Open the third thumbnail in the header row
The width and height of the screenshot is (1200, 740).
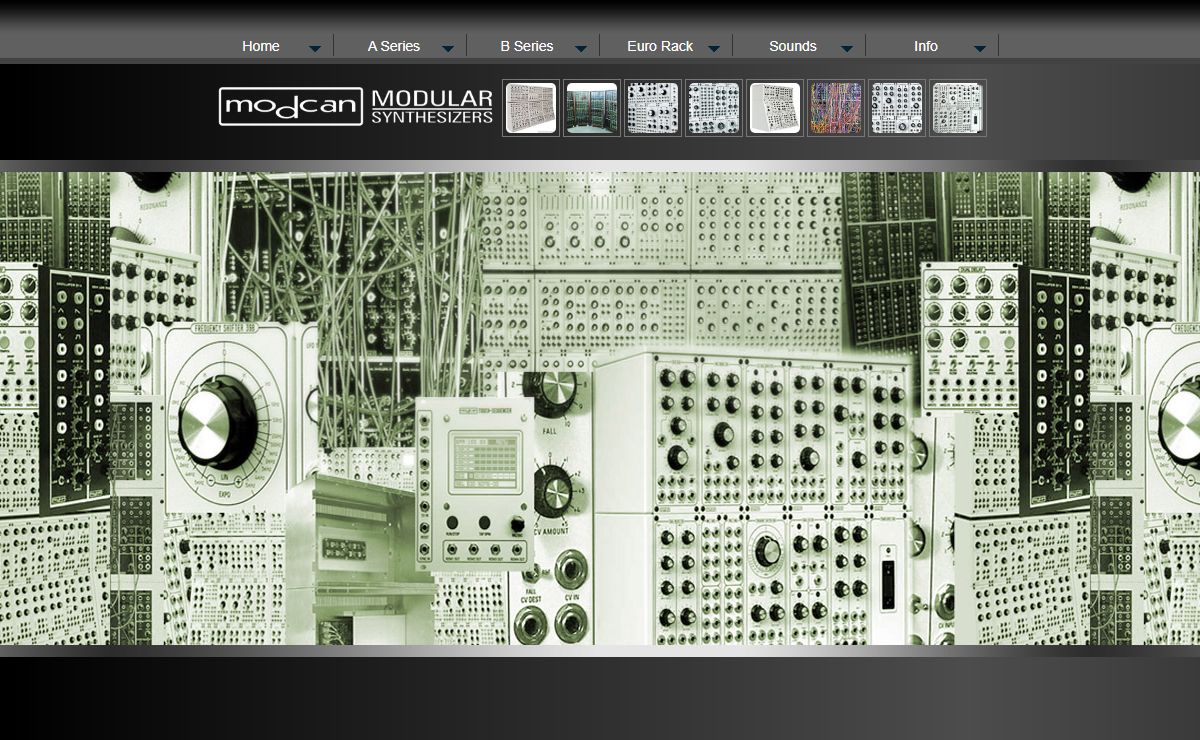pos(653,108)
